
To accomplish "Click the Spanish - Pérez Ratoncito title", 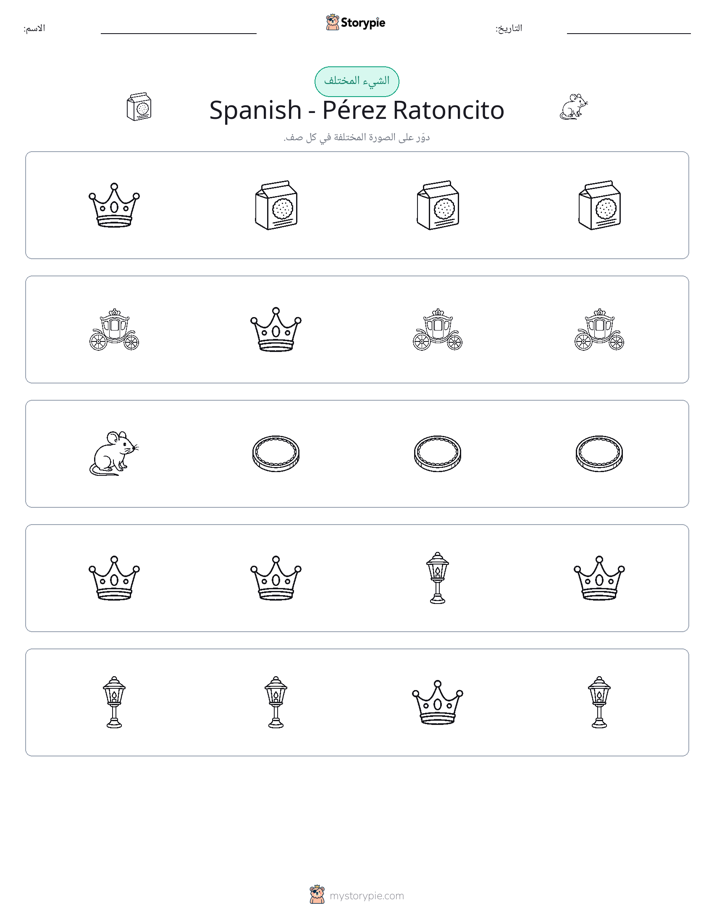I will coord(356,110).
